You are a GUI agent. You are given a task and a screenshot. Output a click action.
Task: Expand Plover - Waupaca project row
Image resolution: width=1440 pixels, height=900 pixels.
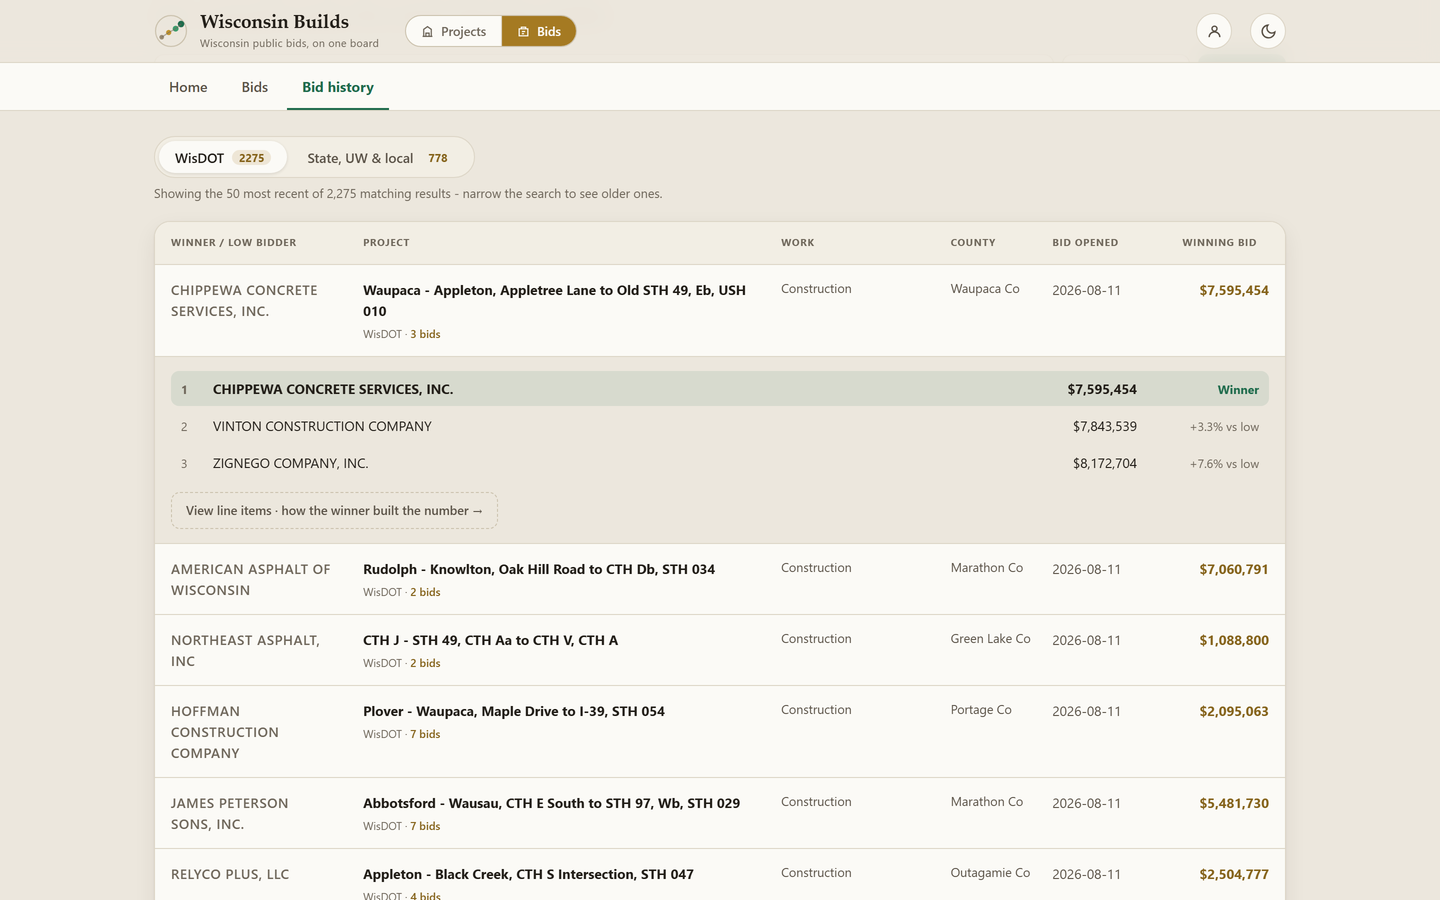(x=720, y=732)
